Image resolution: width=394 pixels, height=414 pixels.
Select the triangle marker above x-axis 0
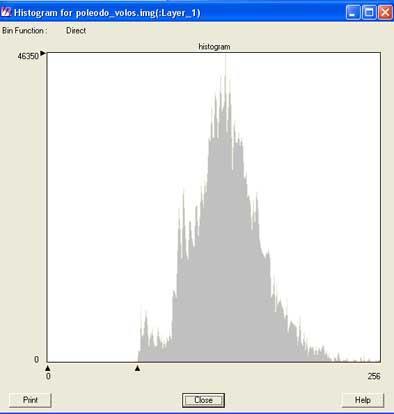click(x=48, y=368)
